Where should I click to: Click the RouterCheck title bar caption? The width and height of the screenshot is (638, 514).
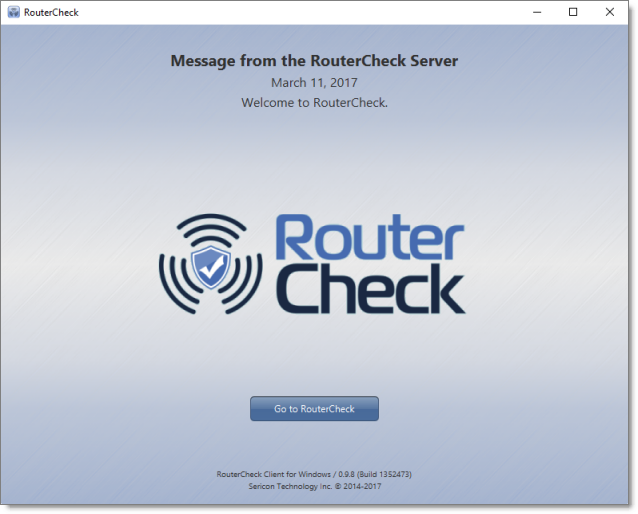pyautogui.click(x=51, y=13)
